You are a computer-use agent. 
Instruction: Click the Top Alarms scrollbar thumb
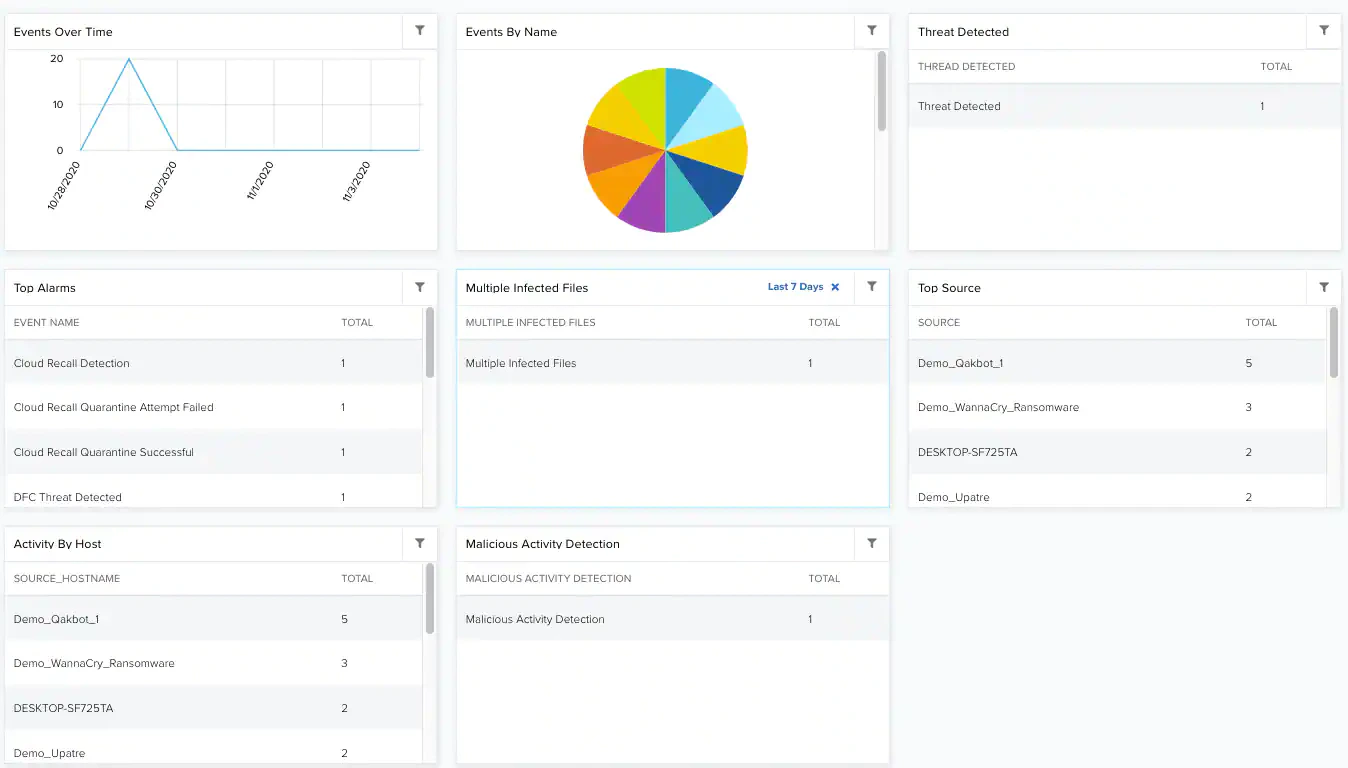430,343
